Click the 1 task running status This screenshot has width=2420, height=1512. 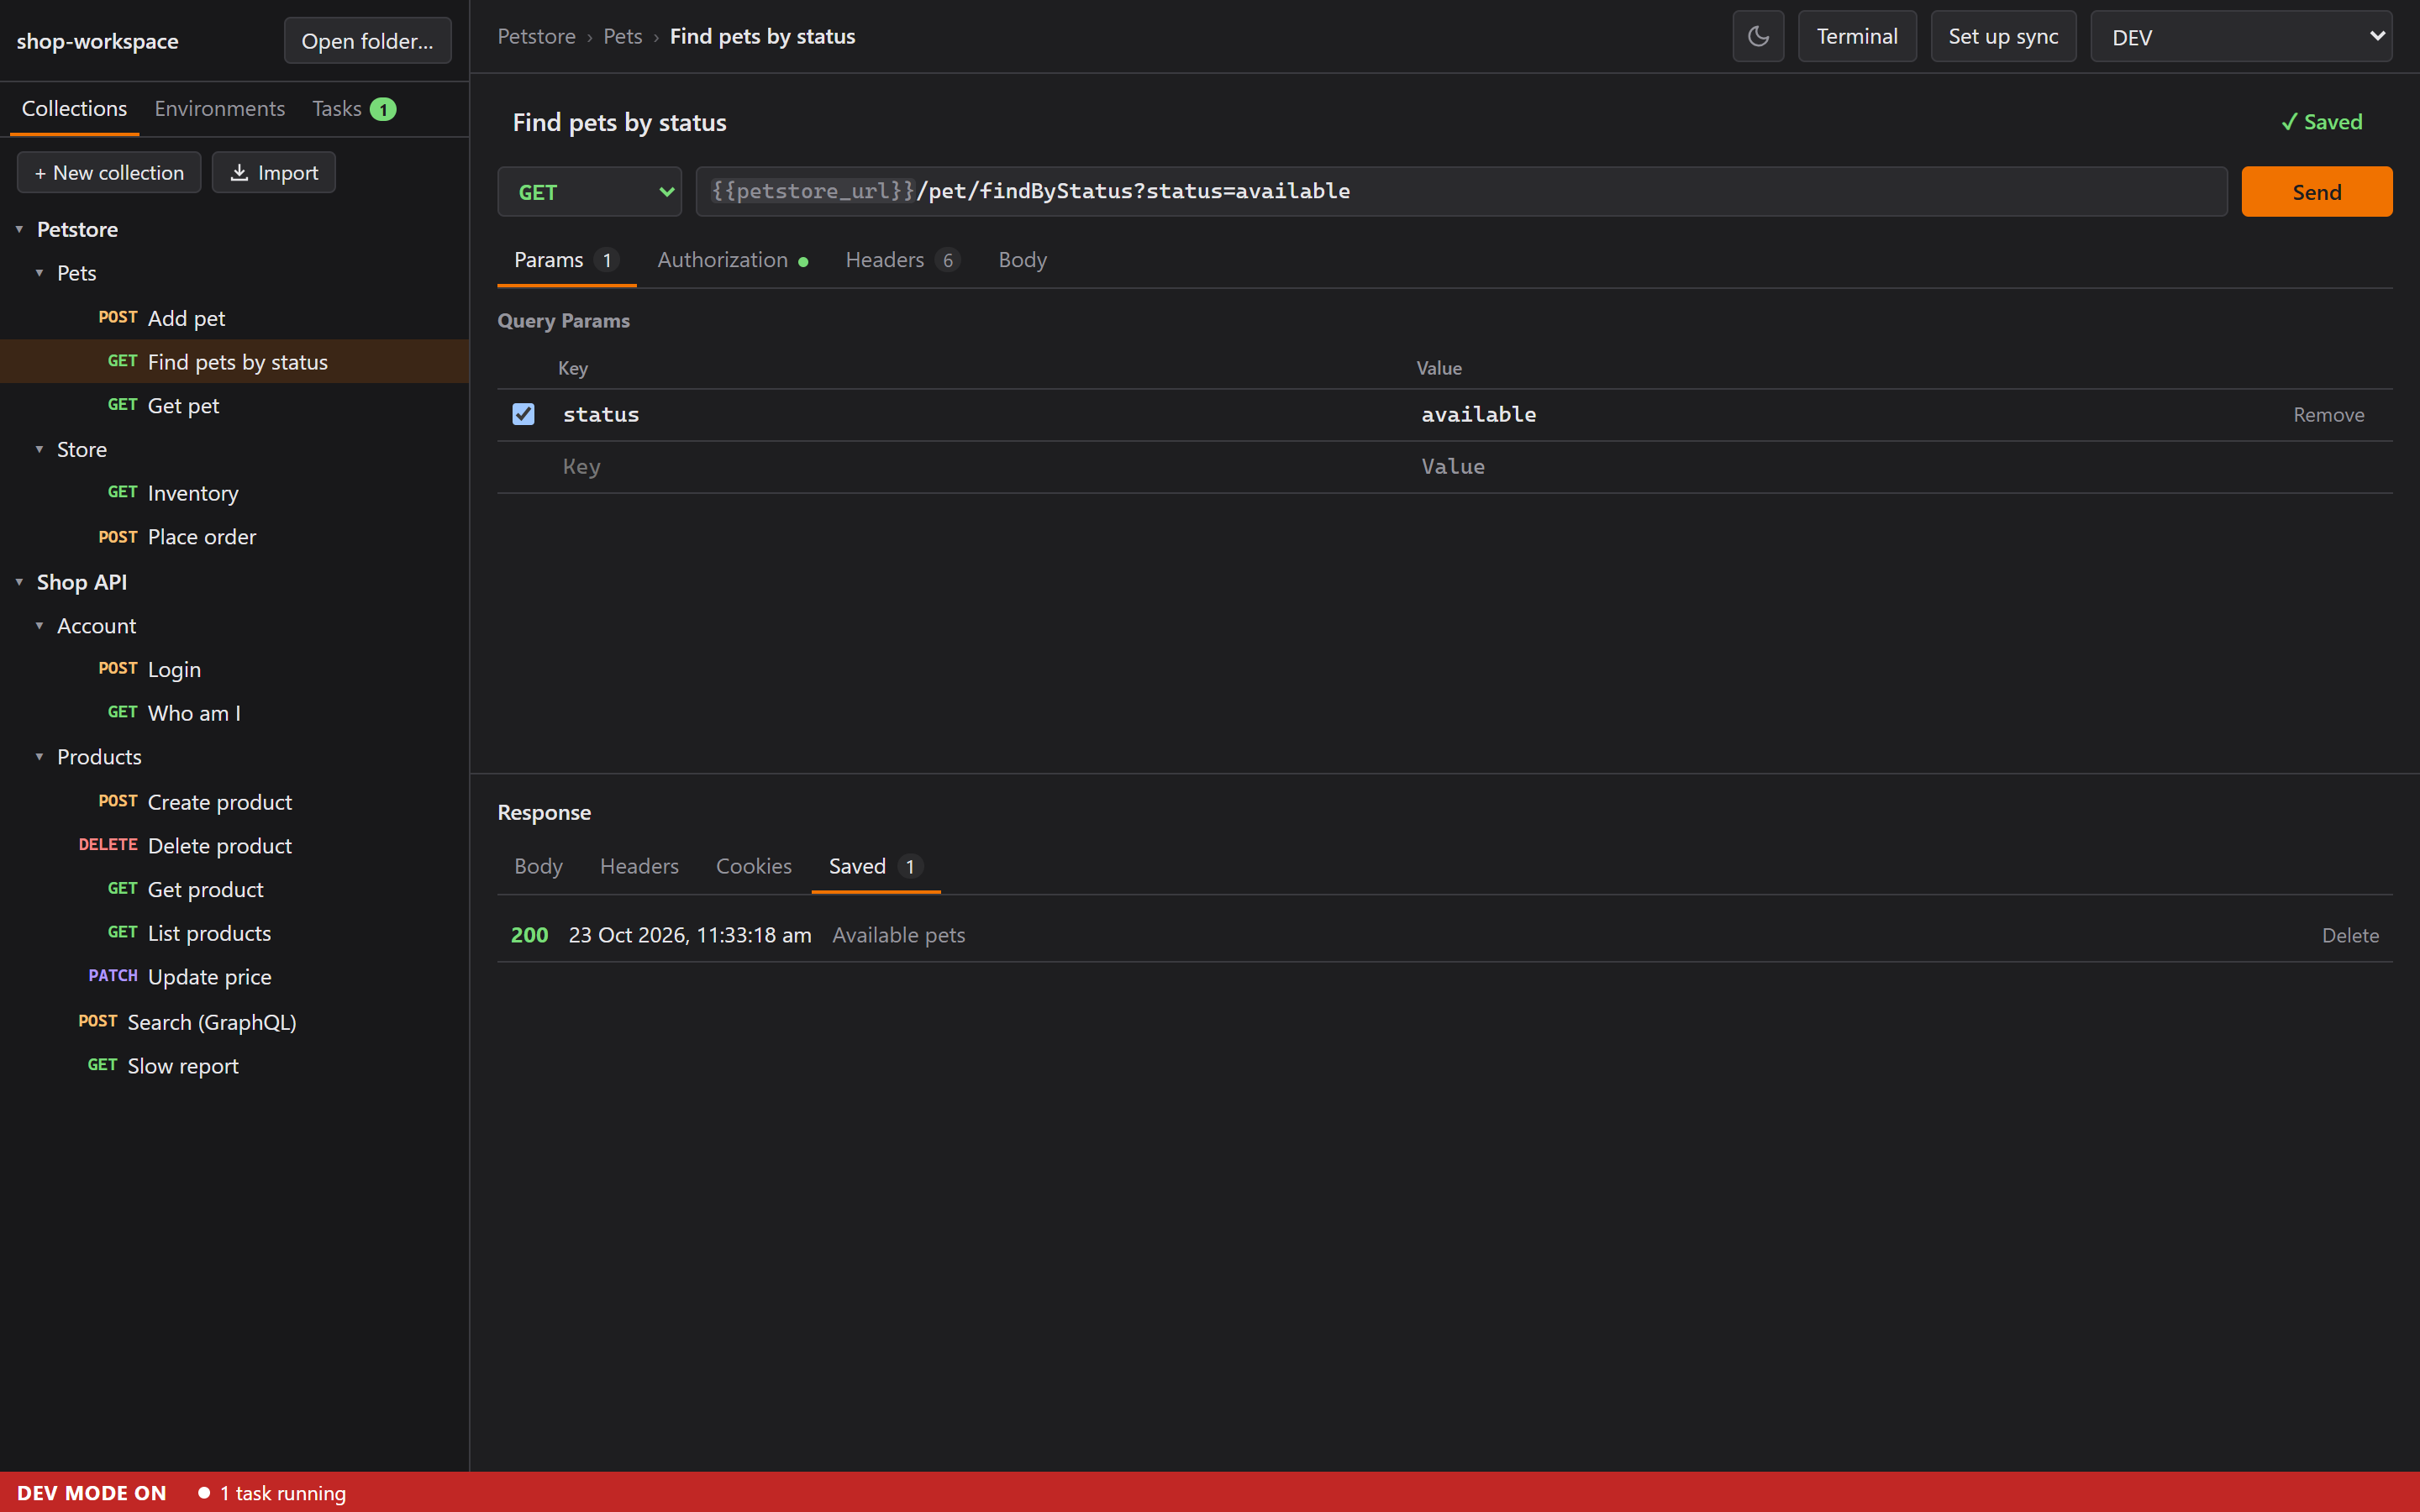click(272, 1493)
